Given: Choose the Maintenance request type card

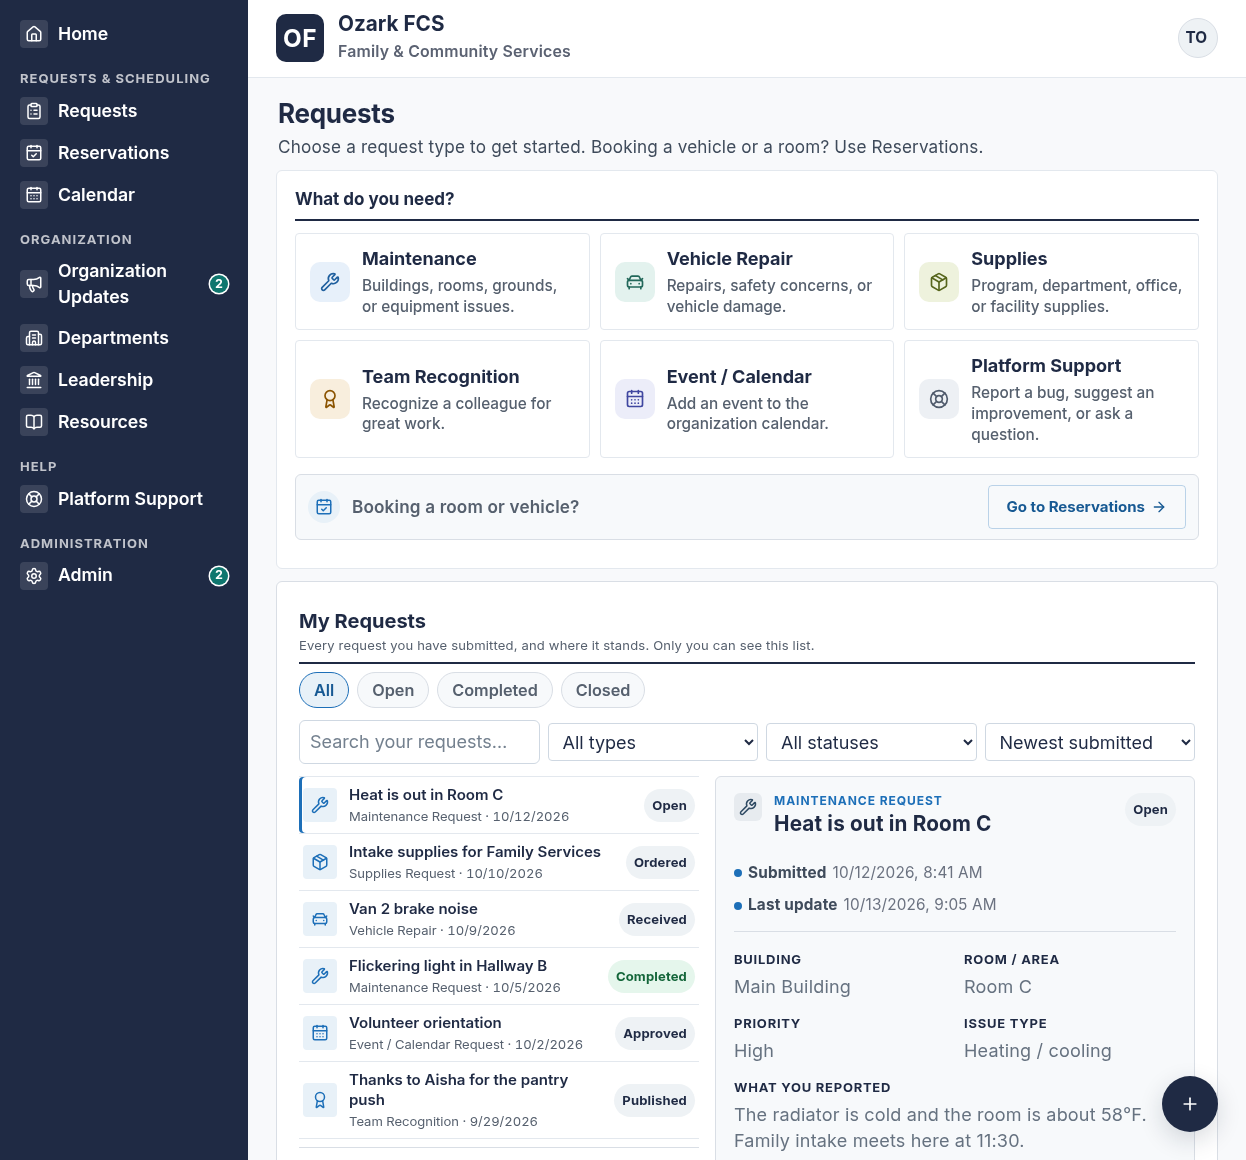Looking at the screenshot, I should pyautogui.click(x=442, y=282).
